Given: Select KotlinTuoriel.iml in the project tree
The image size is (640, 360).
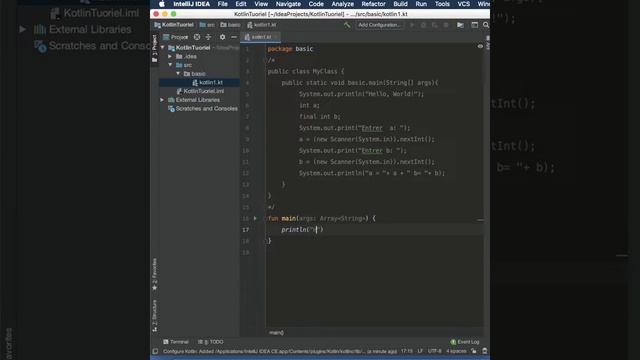Looking at the screenshot, I should tap(200, 91).
